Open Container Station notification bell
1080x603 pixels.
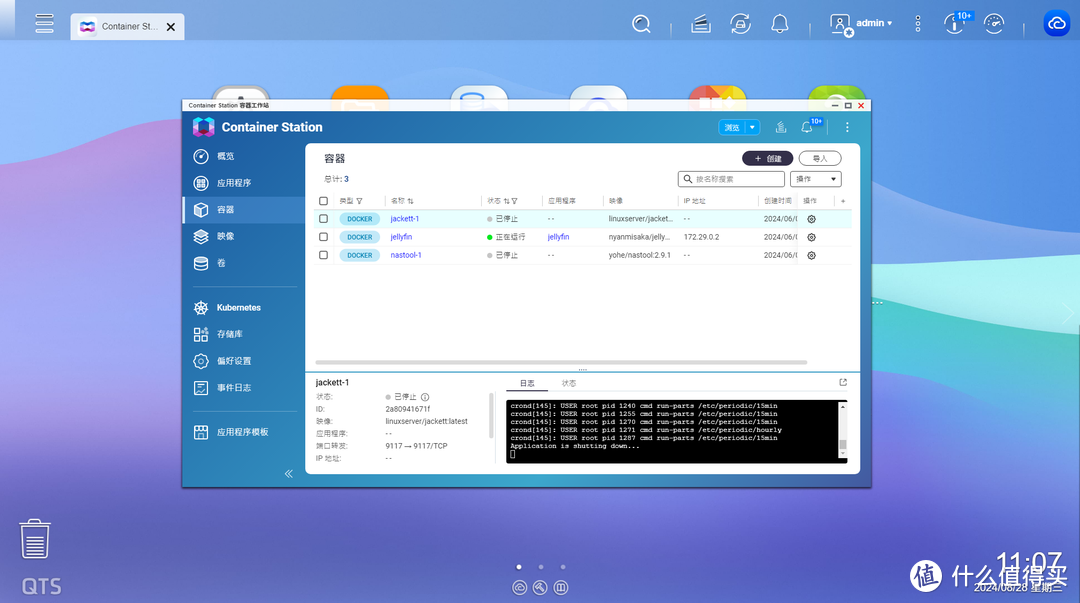(808, 128)
